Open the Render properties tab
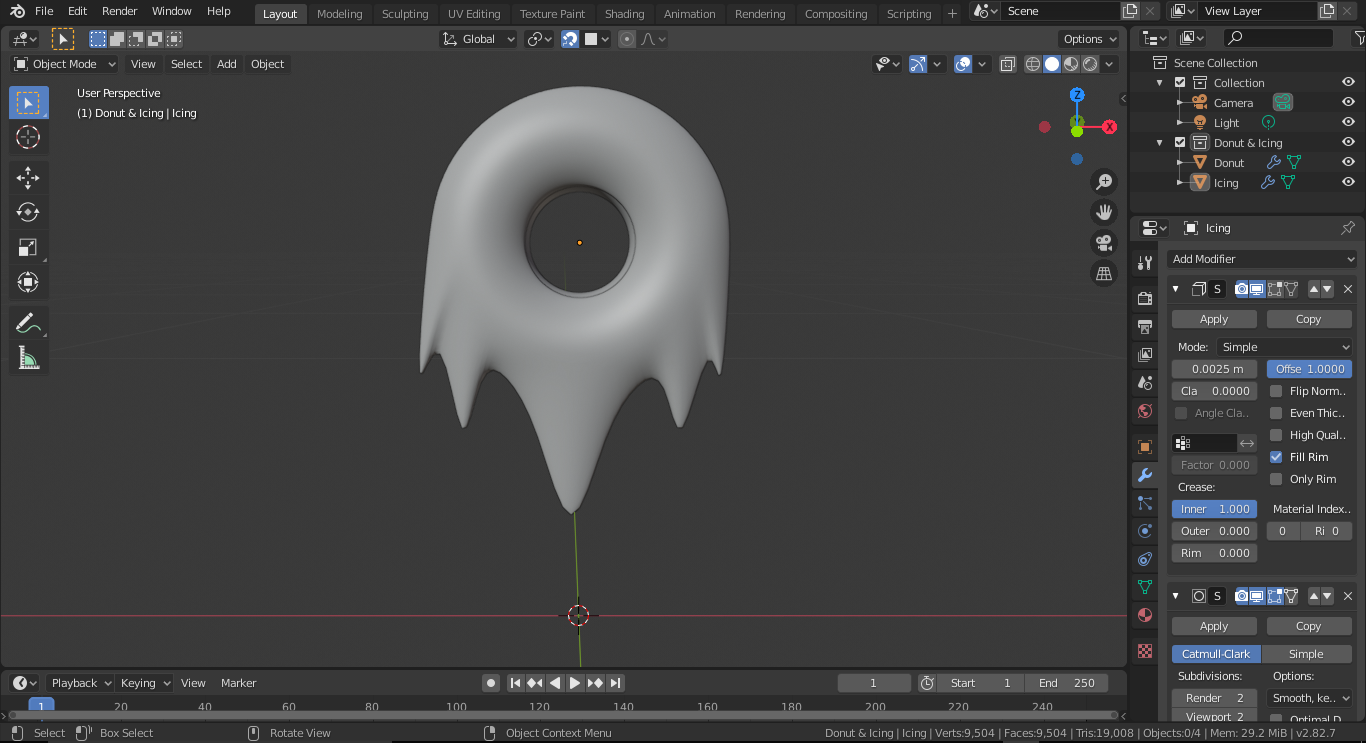1366x743 pixels. coord(1146,298)
